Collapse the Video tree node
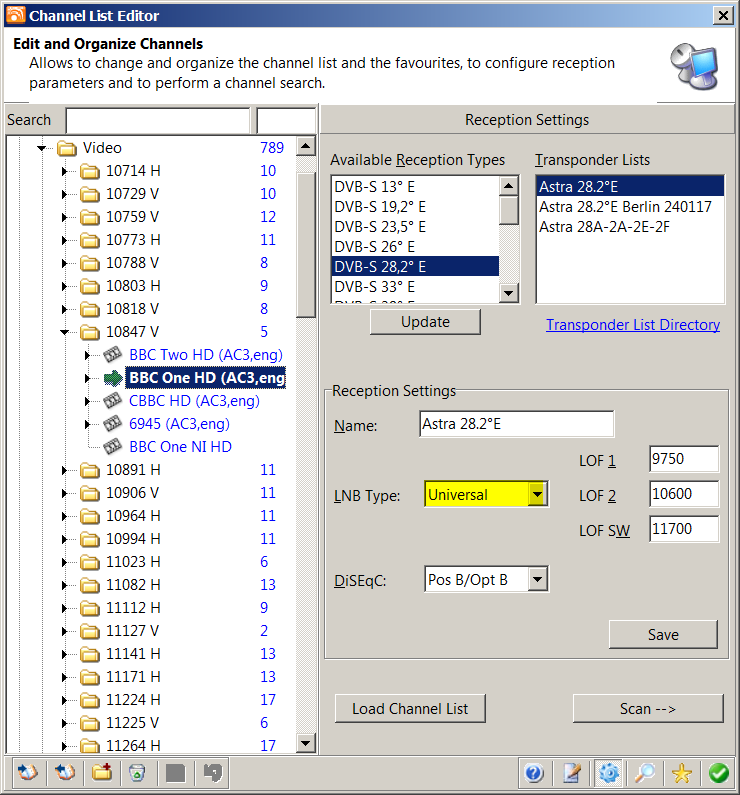Screen dimensions: 740x795 tap(42, 148)
